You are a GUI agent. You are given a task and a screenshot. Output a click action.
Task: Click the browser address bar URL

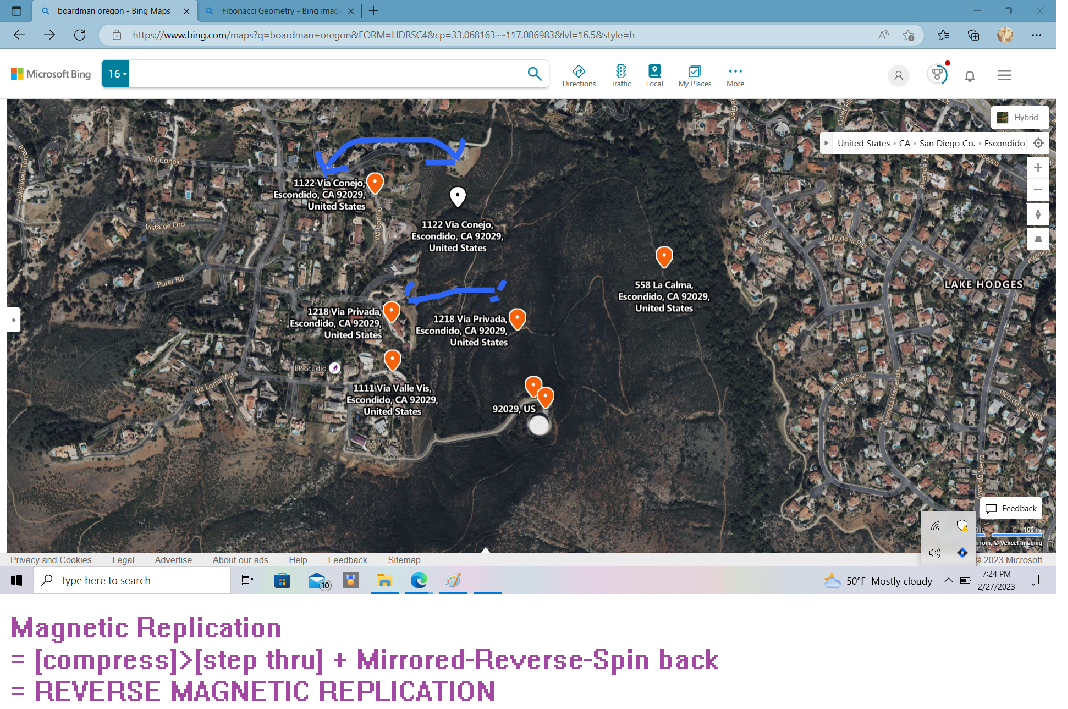[x=383, y=35]
